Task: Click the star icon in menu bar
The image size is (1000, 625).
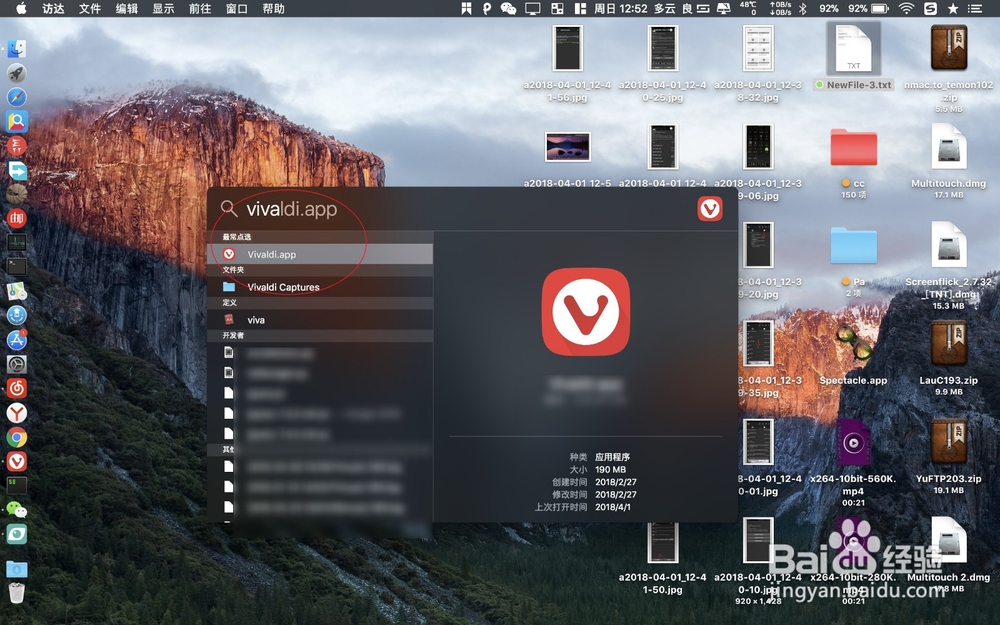Action: 953,8
